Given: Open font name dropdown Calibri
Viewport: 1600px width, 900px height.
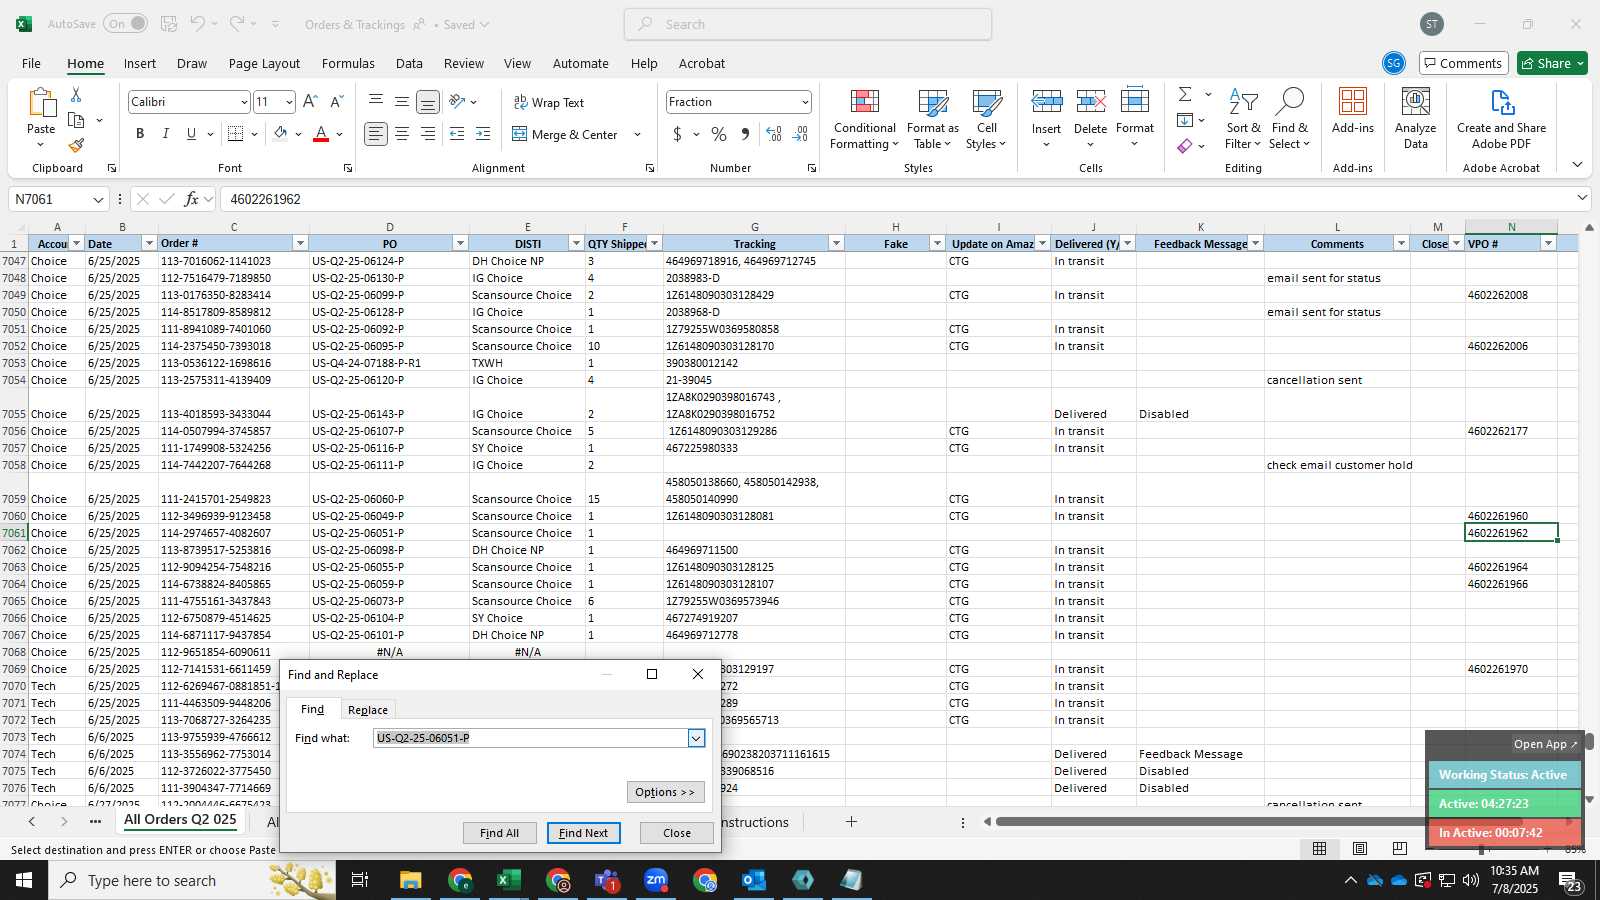Looking at the screenshot, I should 243,102.
